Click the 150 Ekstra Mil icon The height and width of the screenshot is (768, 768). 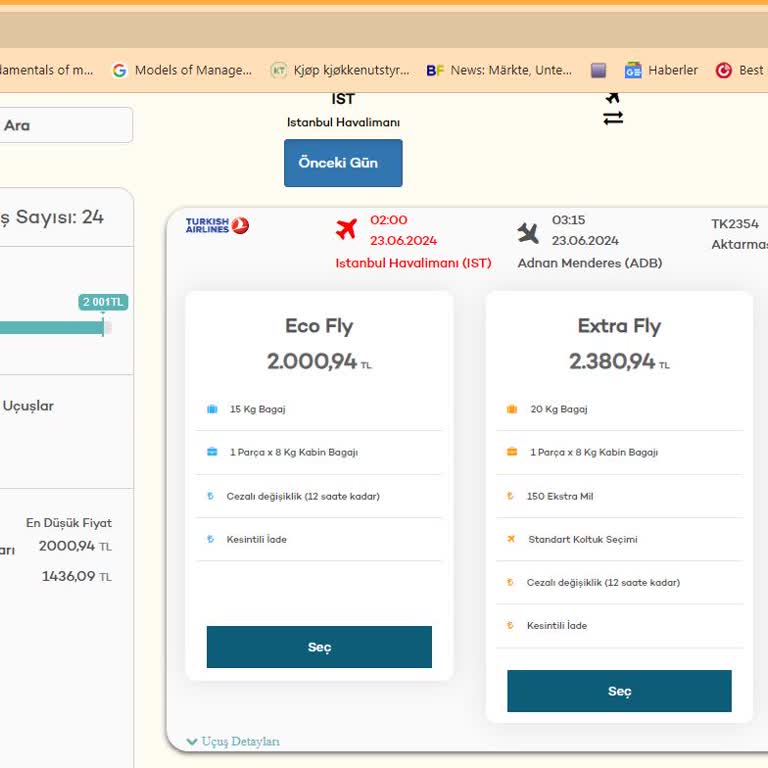pos(511,496)
